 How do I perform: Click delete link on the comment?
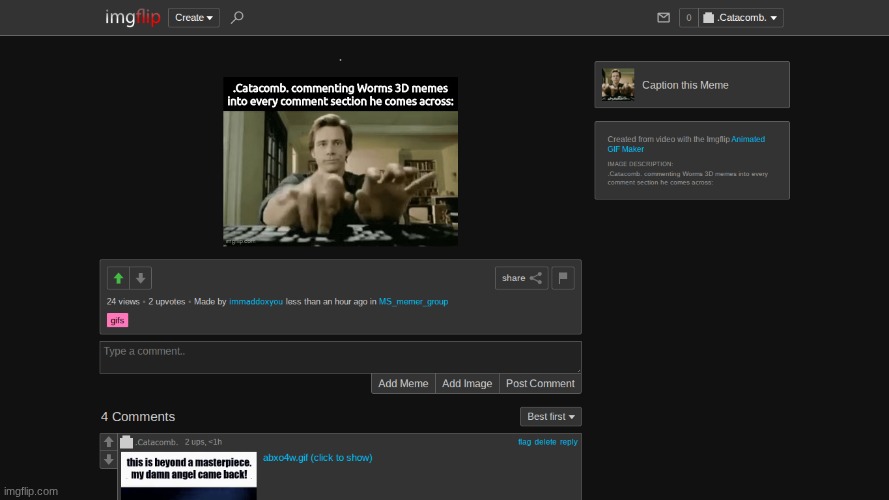(x=545, y=442)
